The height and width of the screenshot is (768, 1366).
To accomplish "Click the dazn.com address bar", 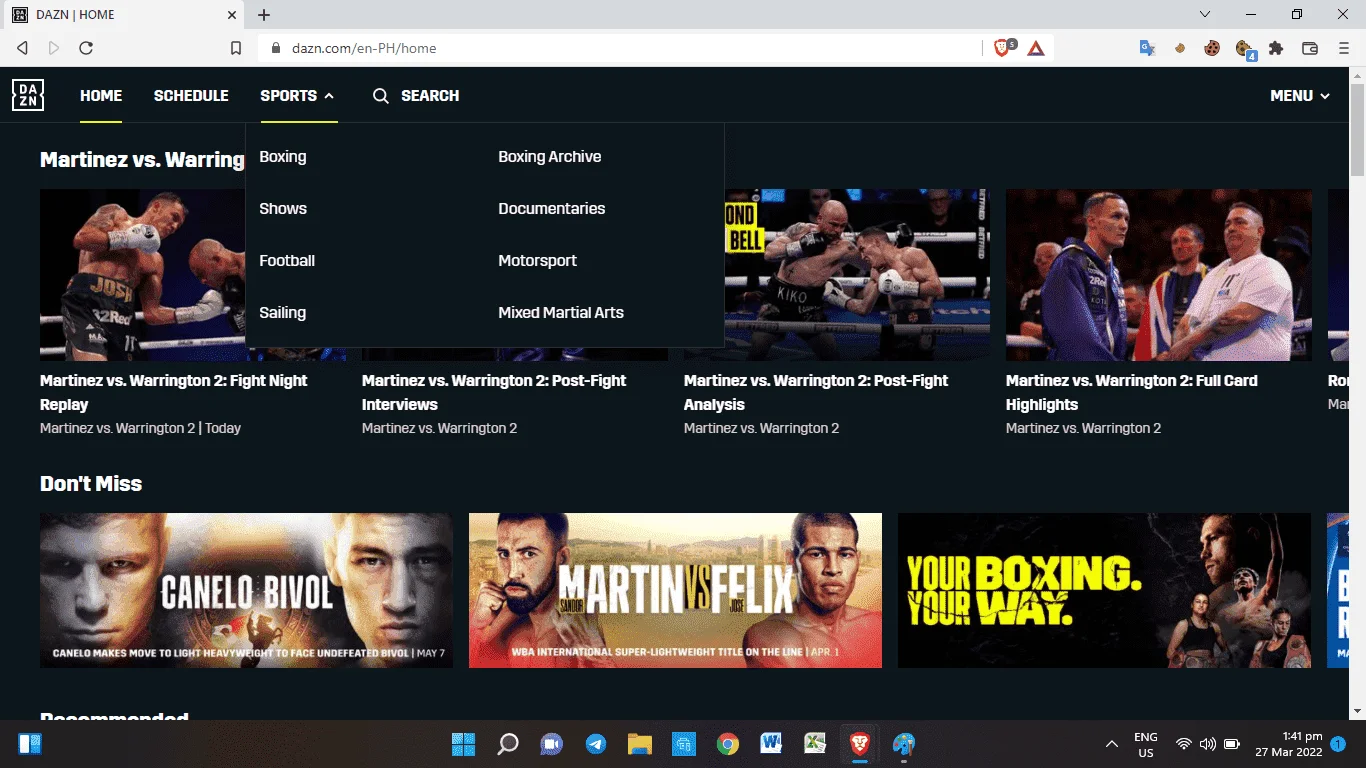I will tap(620, 48).
